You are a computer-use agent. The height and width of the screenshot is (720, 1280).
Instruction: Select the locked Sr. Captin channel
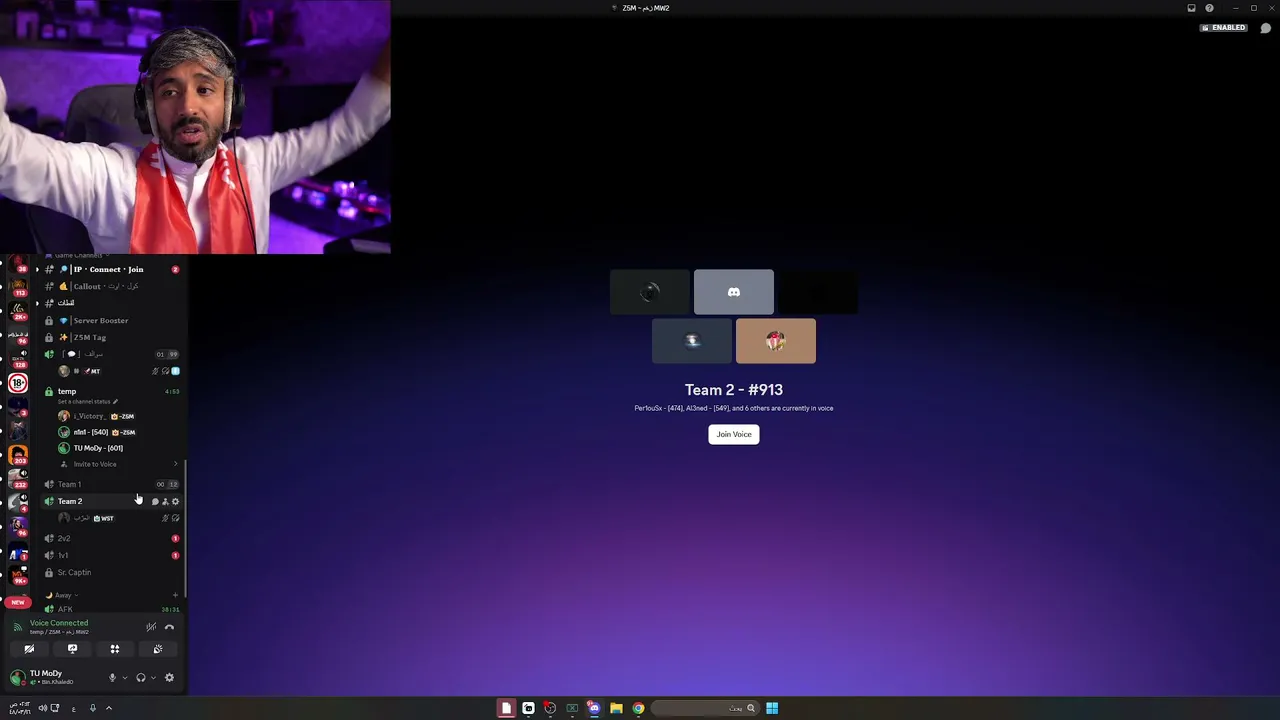(110, 572)
